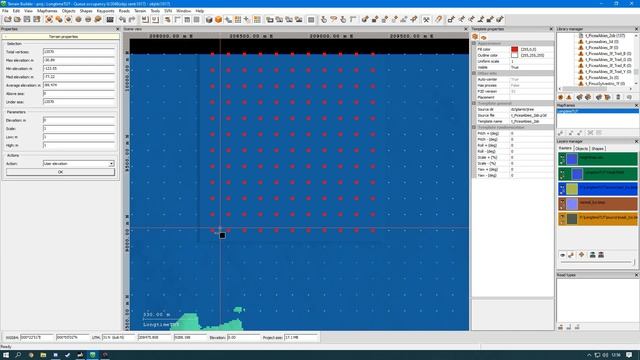Viewport: 640px width, 360px height.
Task: Click the Undo arrow in the toolbar
Action: tap(122, 20)
